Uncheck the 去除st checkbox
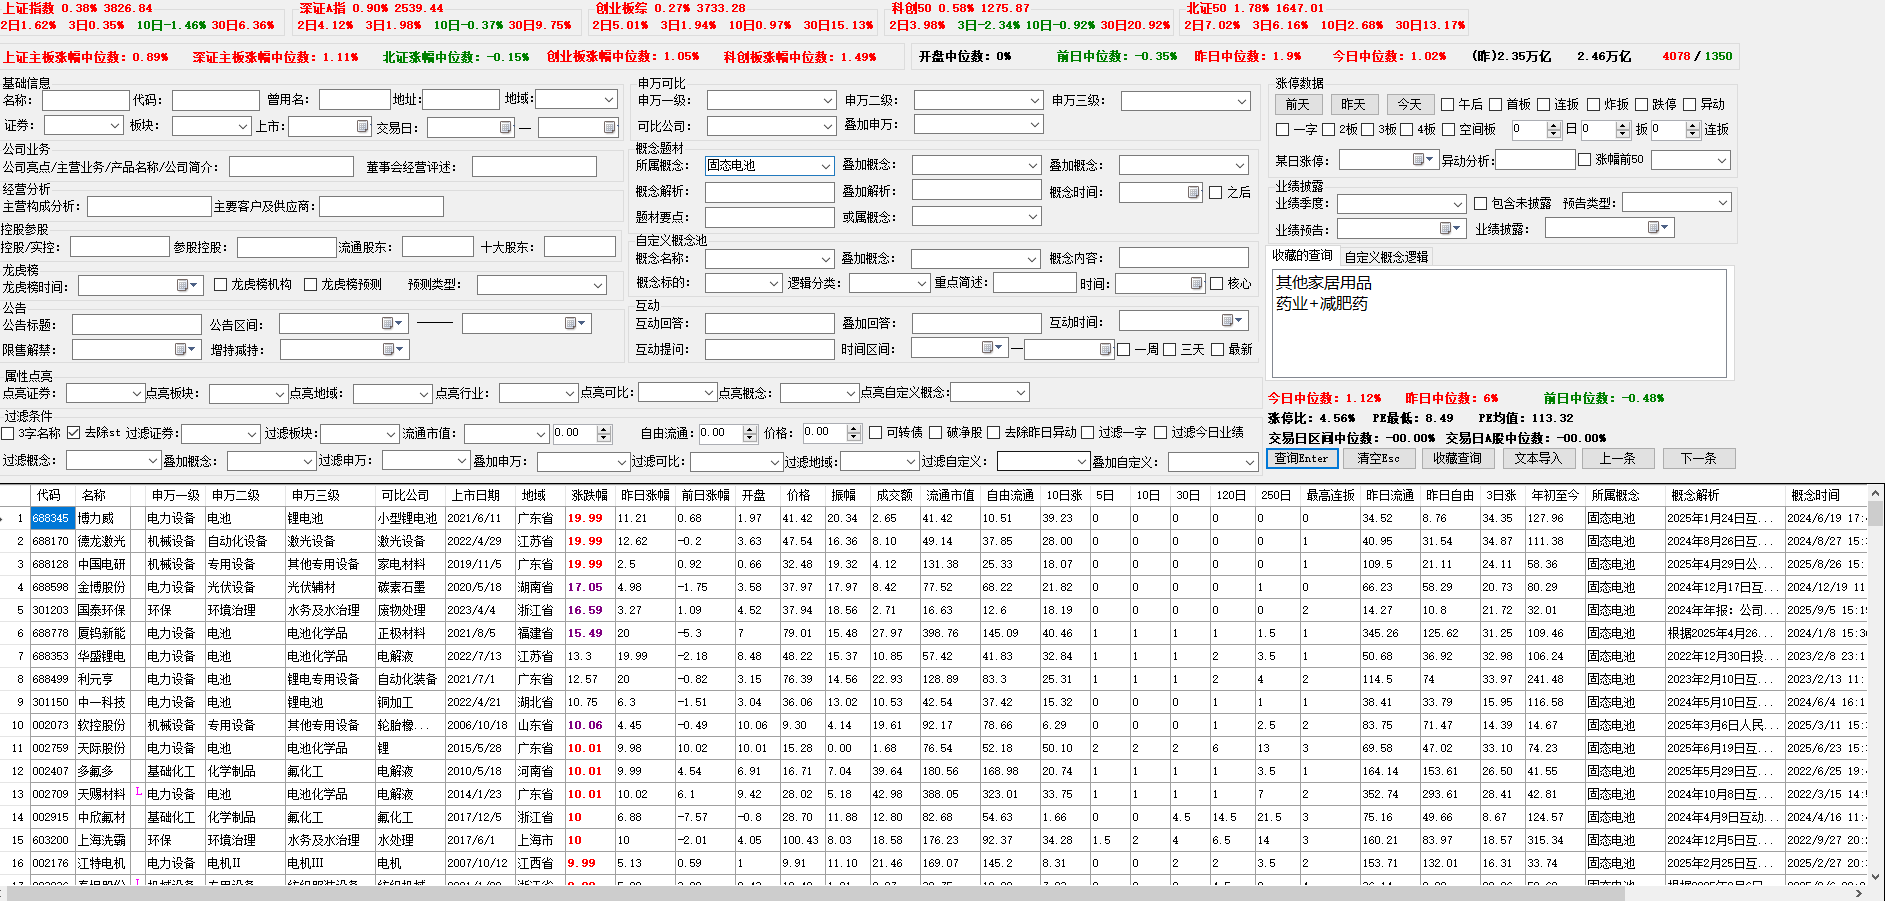 74,433
